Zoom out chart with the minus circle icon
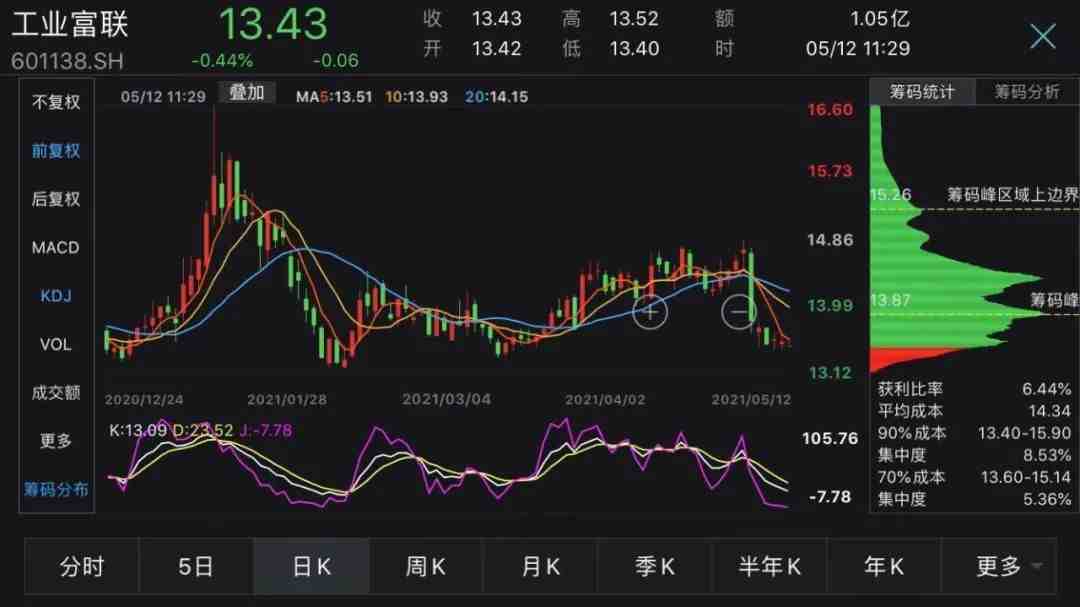This screenshot has width=1080, height=607. pyautogui.click(x=739, y=311)
